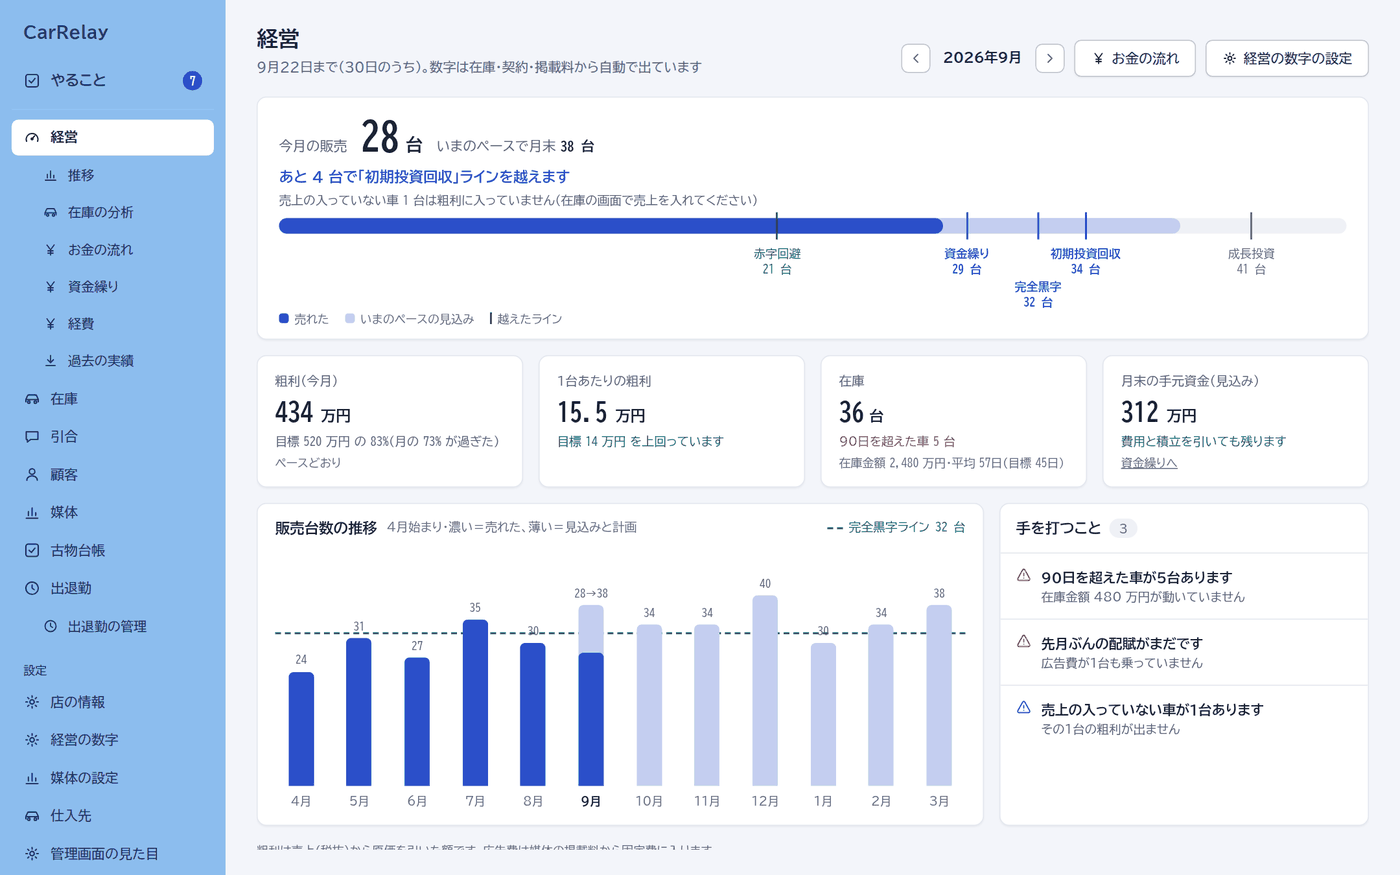The image size is (1400, 875).
Task: Click the 在庫 car icon in sidebar
Action: 32,399
